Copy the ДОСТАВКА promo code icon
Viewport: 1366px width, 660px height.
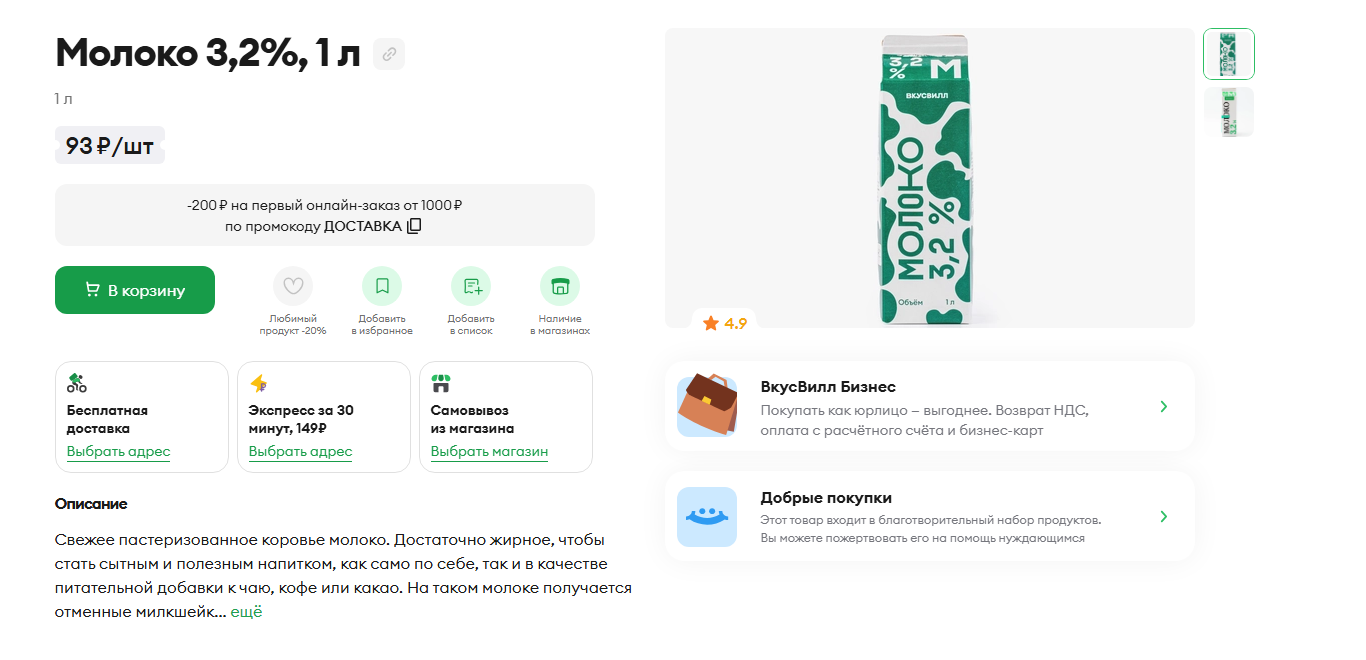414,226
